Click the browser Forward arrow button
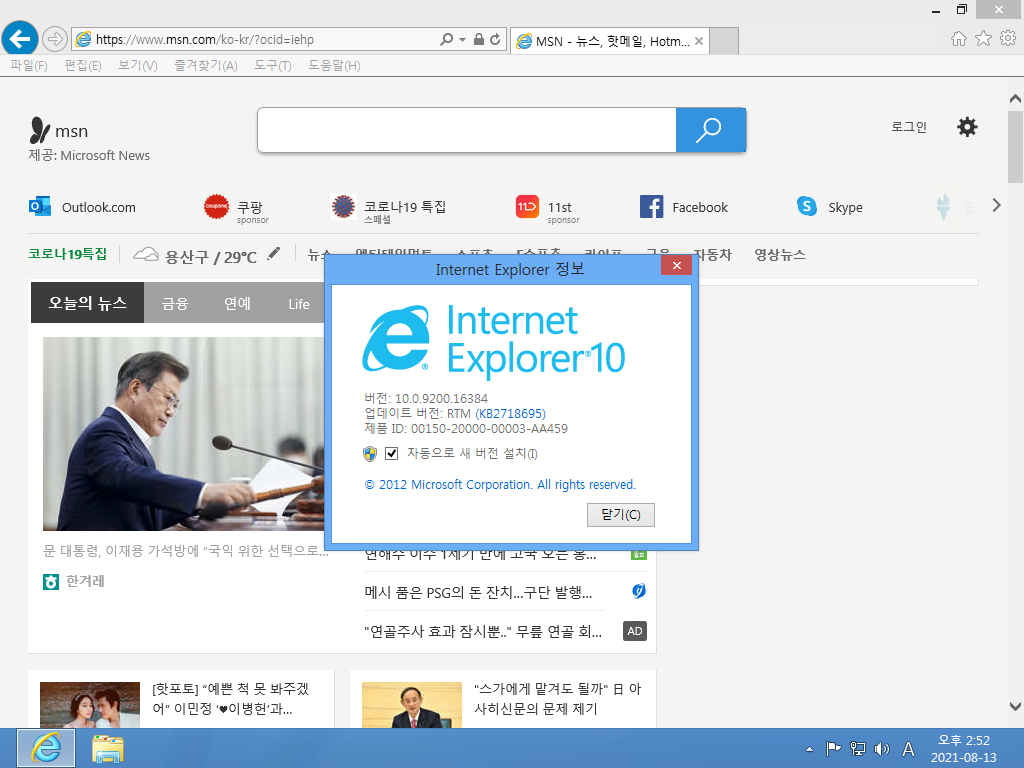The height and width of the screenshot is (768, 1024). [x=55, y=39]
